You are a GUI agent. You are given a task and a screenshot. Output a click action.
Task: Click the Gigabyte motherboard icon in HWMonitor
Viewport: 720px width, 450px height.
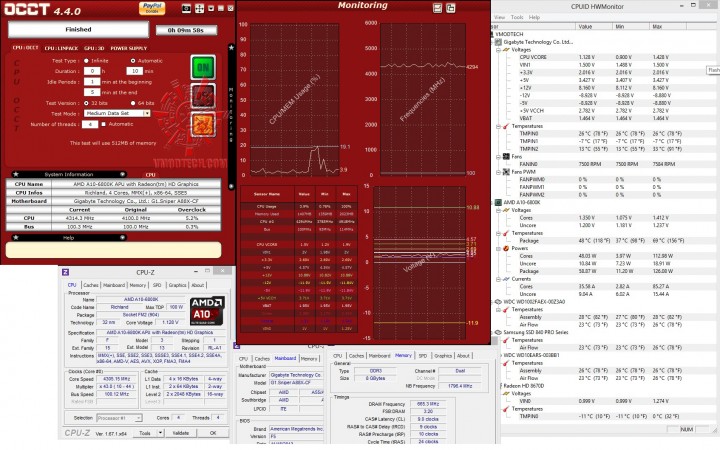[x=499, y=42]
